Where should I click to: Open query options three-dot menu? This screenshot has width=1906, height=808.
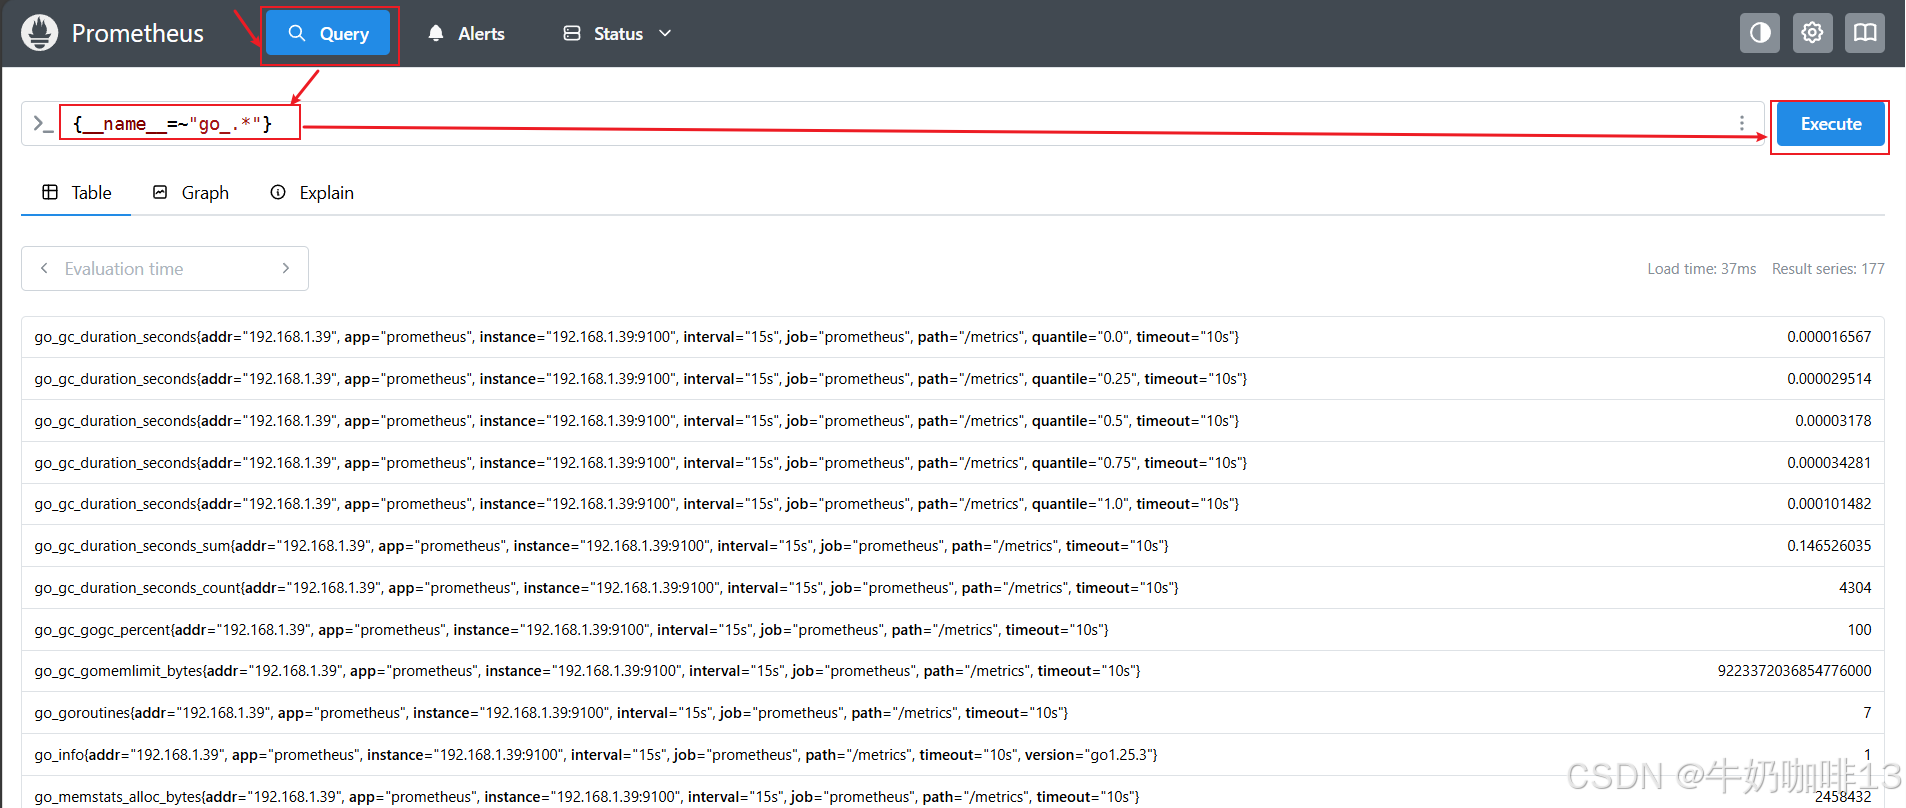point(1742,123)
